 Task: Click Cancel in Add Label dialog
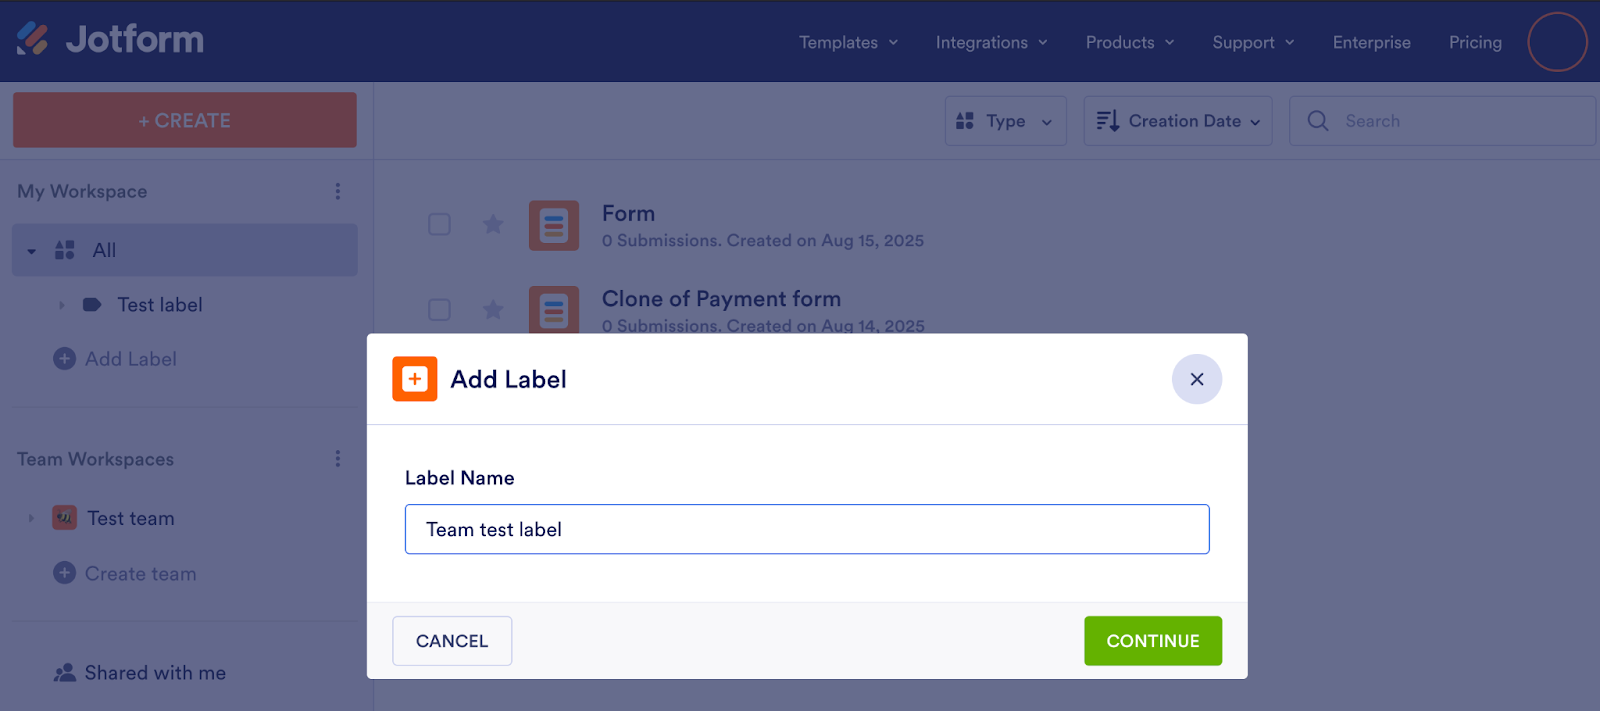tap(452, 641)
